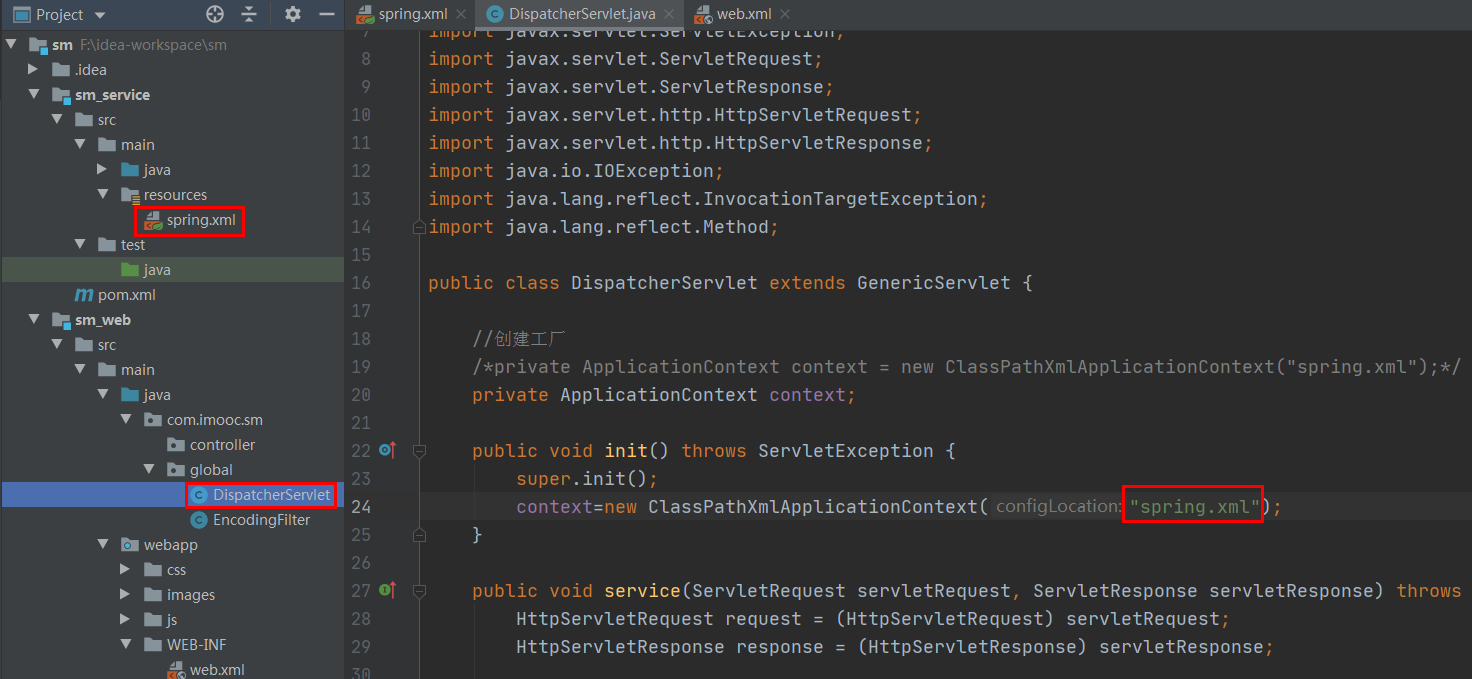Collapse the sm root project node arrow

tap(11, 45)
